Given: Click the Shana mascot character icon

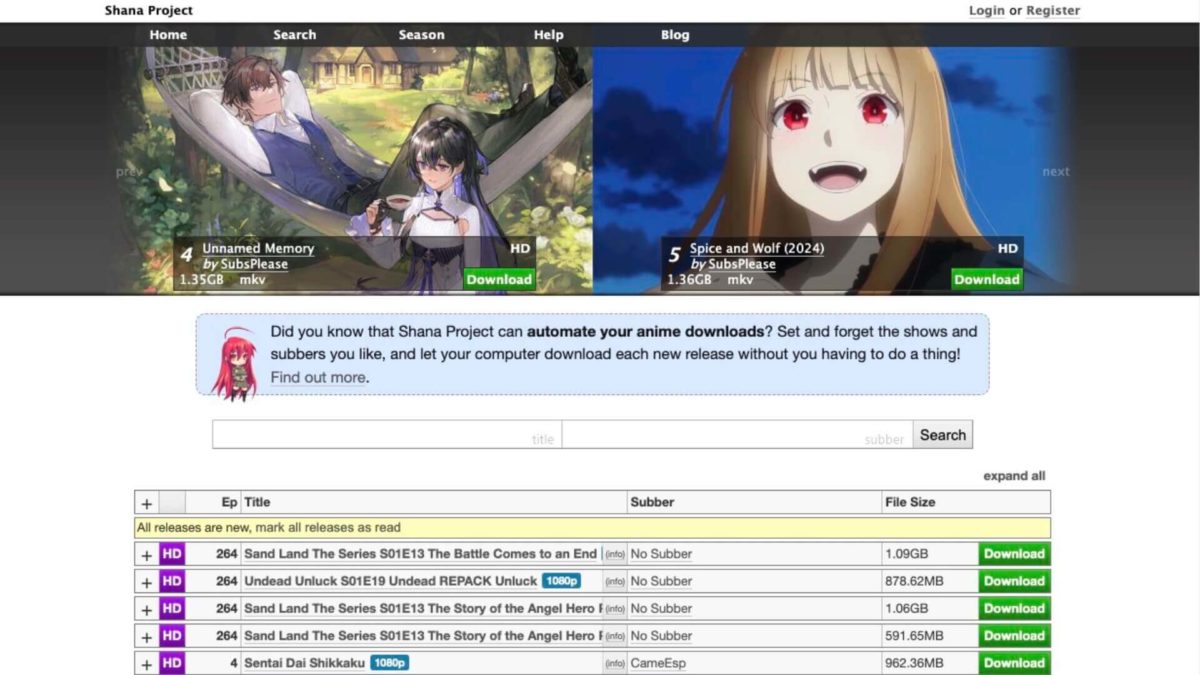Looking at the screenshot, I should click(x=234, y=363).
